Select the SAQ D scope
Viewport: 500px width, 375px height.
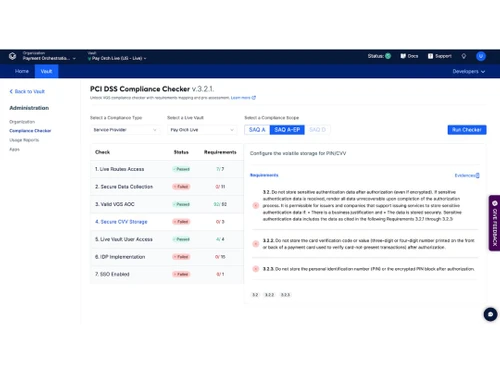[317, 130]
